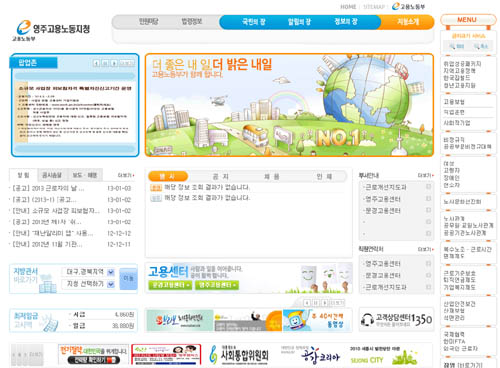Click the green 영주고용센터 button
Viewport: 500px width, 368px height.
[x=217, y=285]
